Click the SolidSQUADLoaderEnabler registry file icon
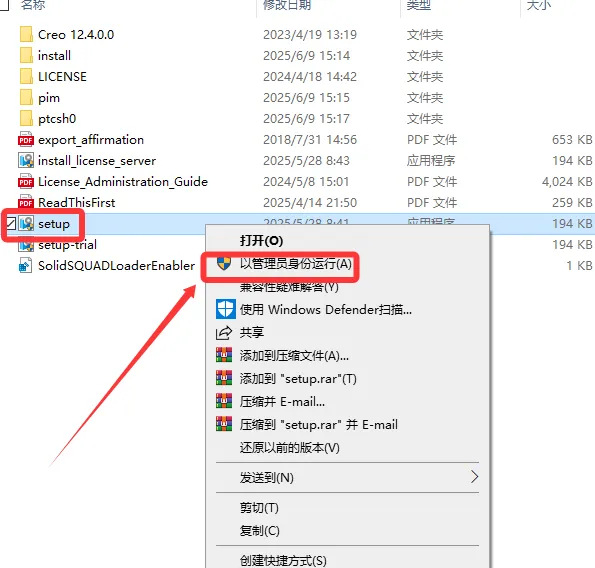Image resolution: width=595 pixels, height=568 pixels. coord(25,265)
